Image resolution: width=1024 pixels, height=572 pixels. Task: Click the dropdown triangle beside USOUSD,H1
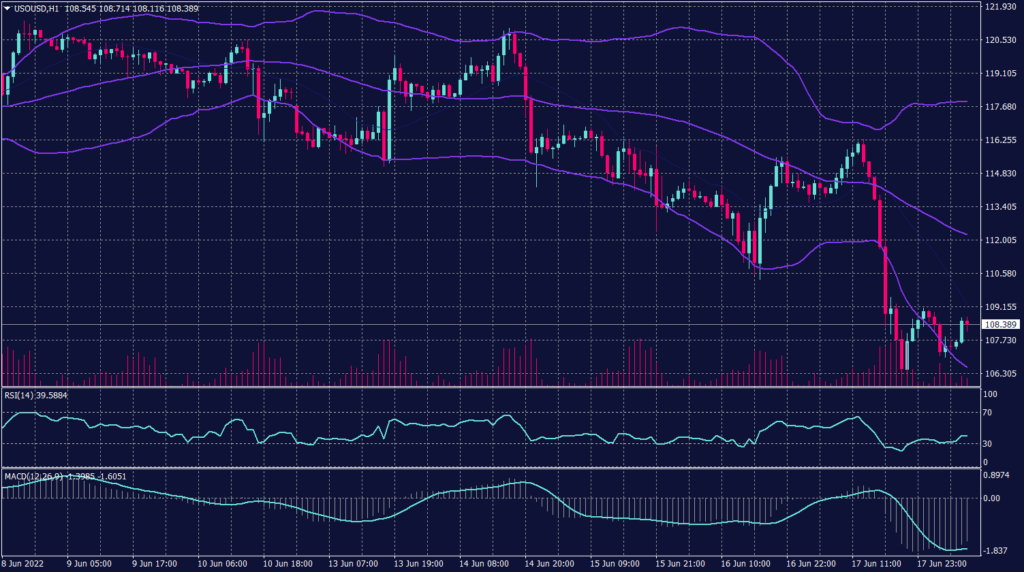pos(6,8)
